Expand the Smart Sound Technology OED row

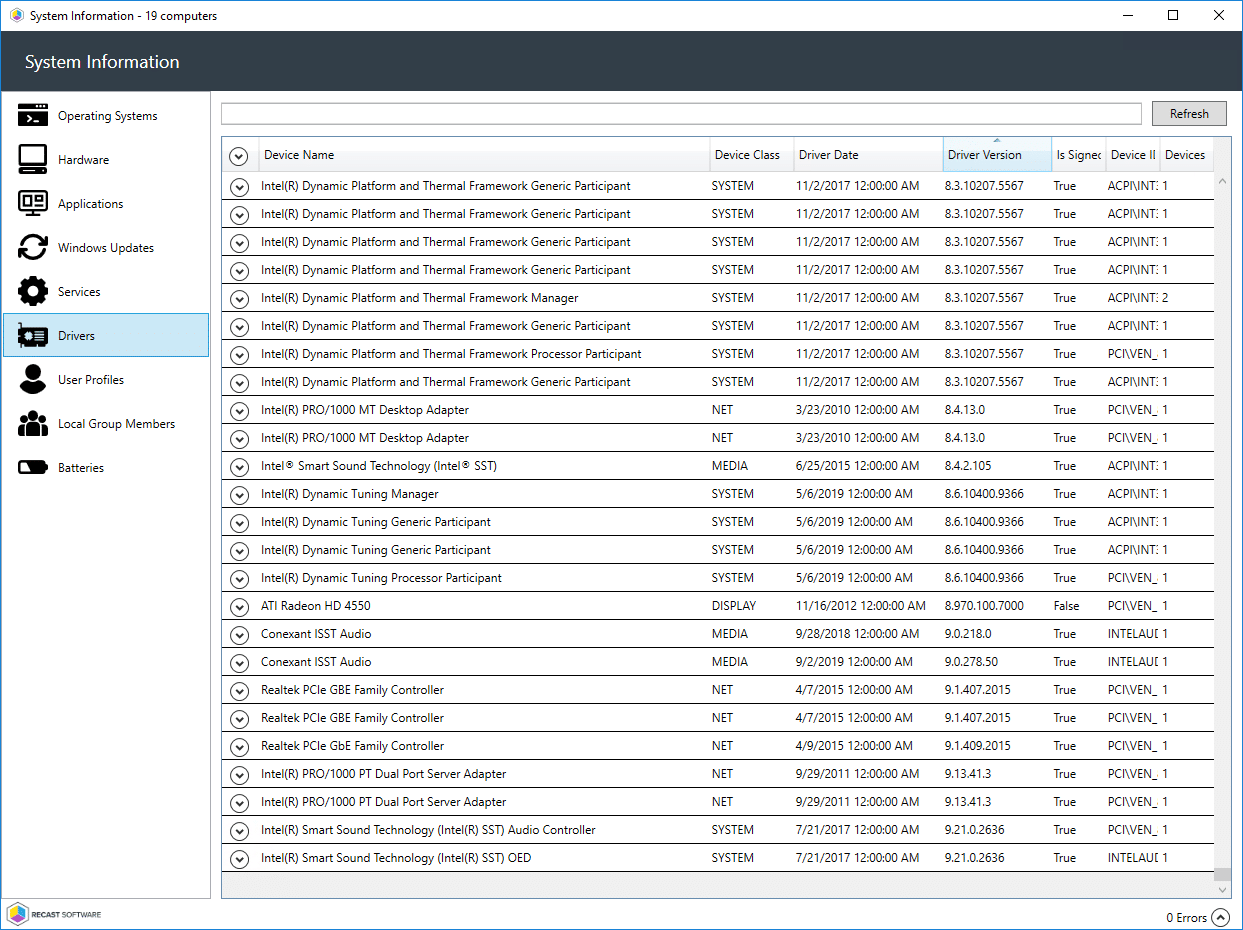(x=238, y=859)
